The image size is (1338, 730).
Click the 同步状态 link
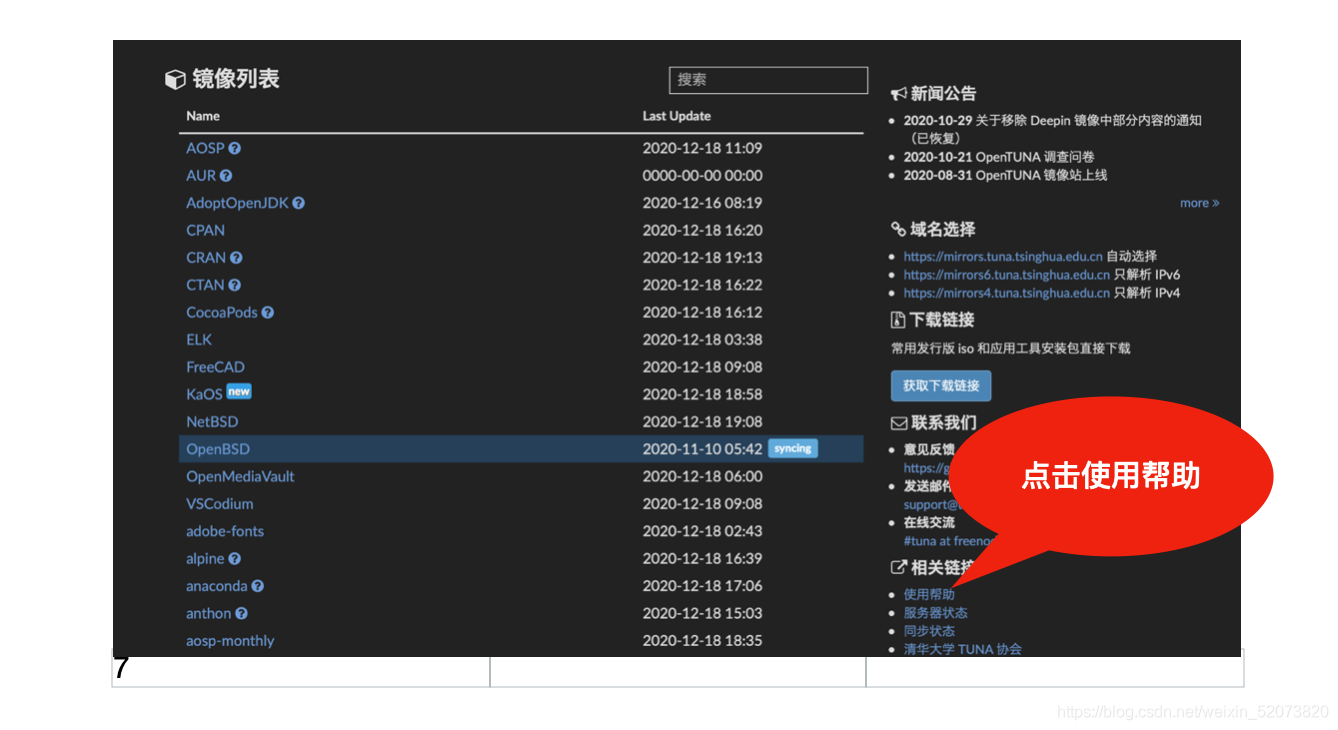(x=929, y=631)
